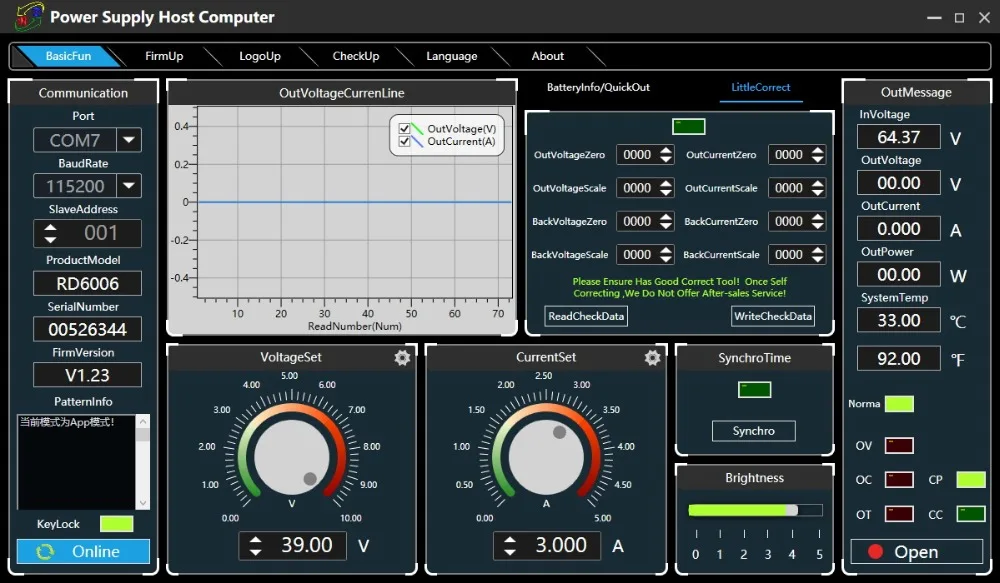Click the OutVoltageScale spinner arrows
Image resolution: width=1000 pixels, height=583 pixels.
[666, 188]
